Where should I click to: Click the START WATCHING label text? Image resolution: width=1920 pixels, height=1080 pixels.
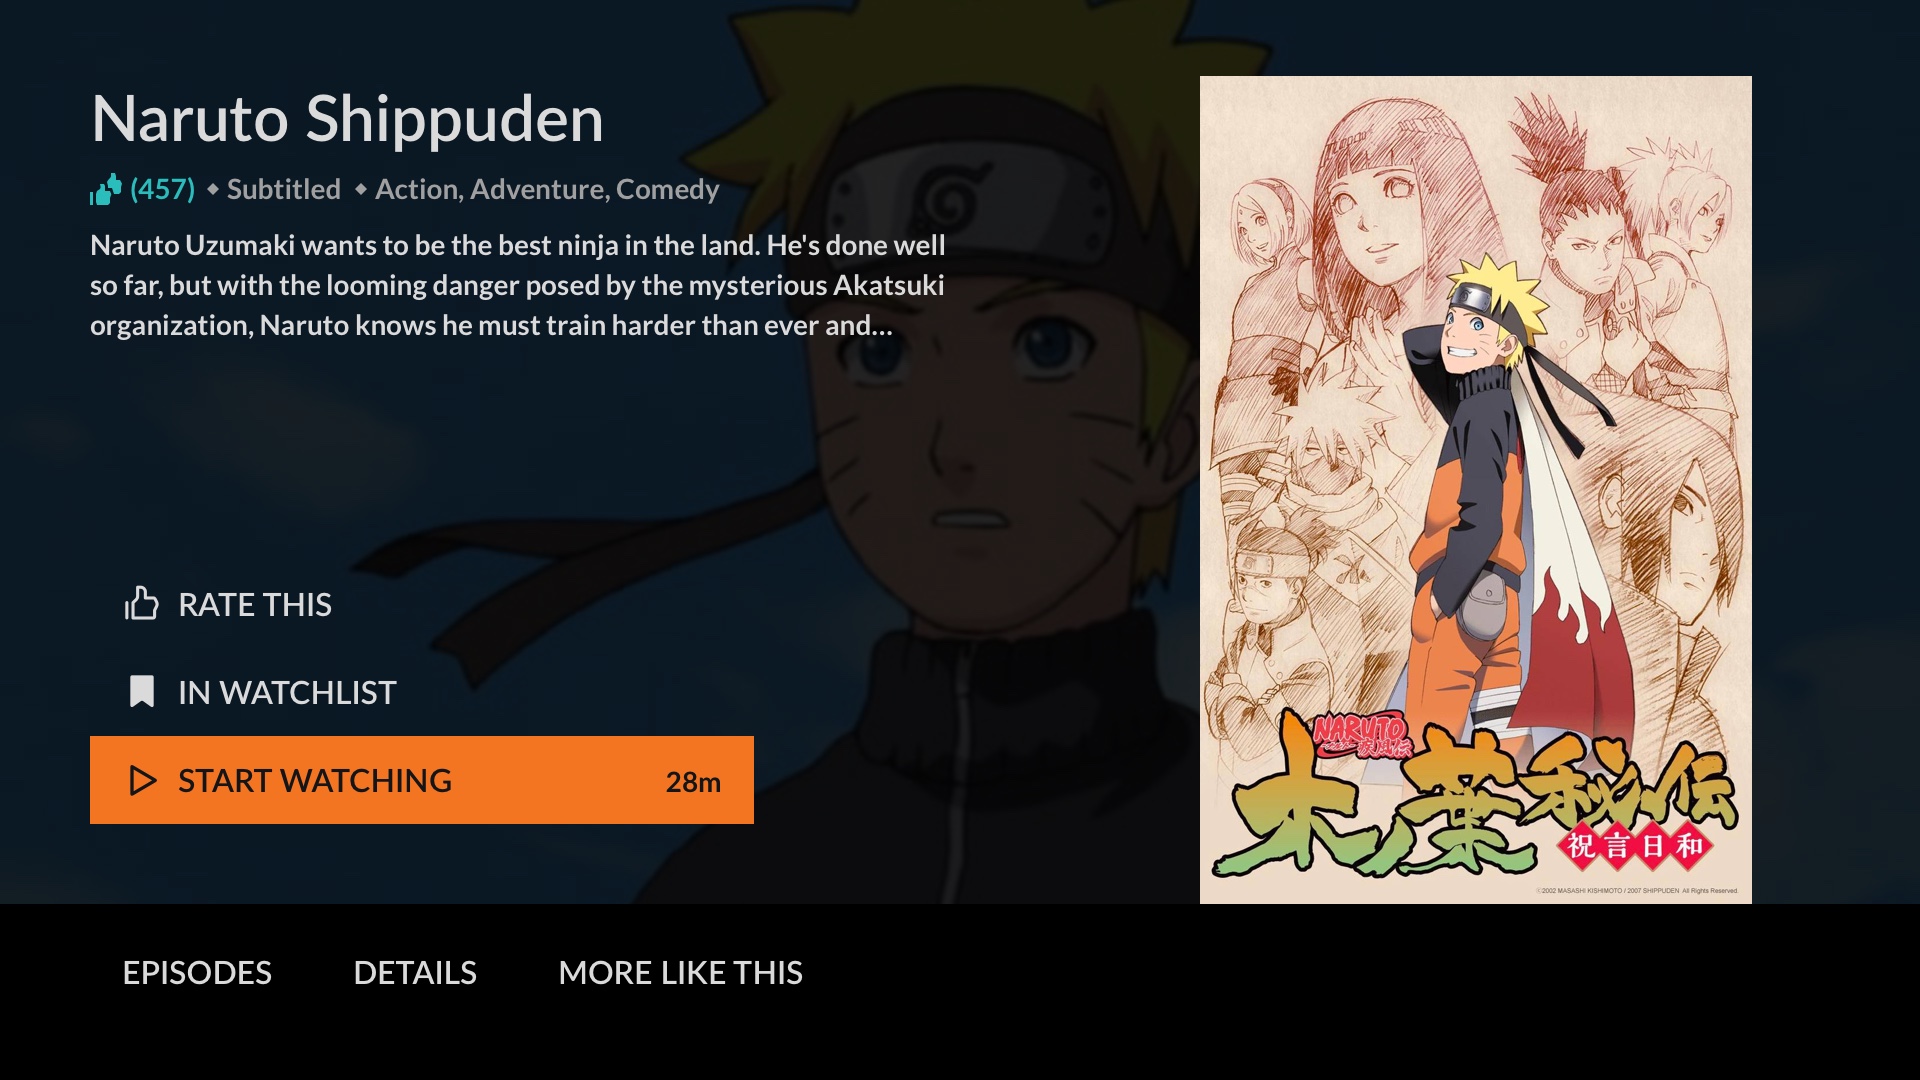[x=315, y=781]
